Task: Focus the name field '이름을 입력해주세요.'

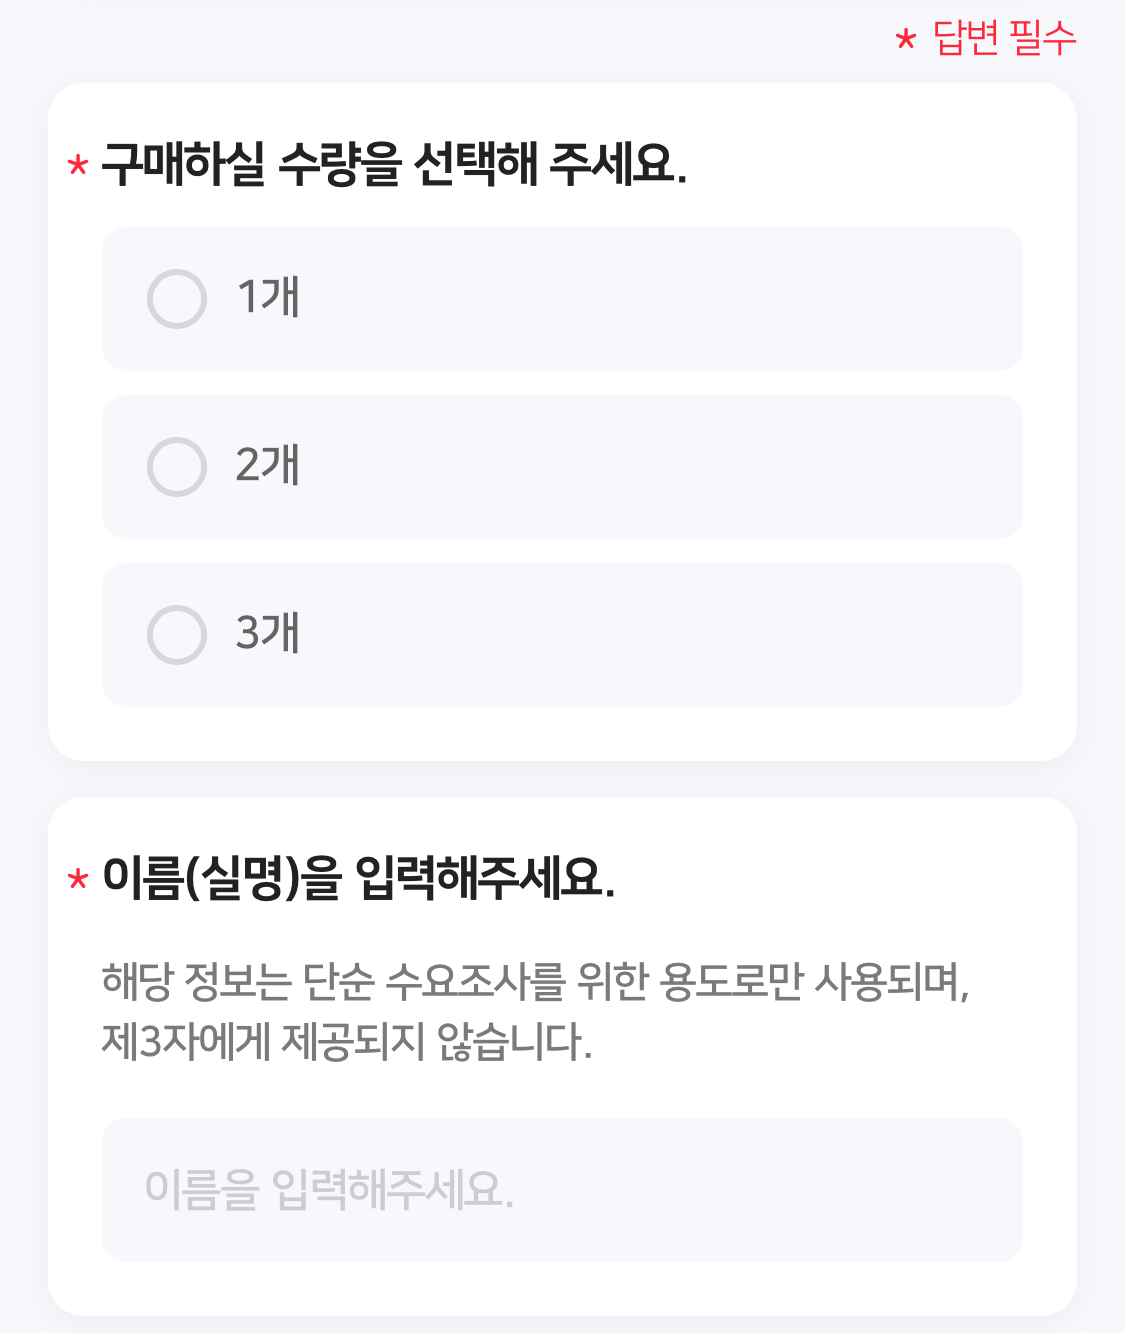Action: tap(562, 1190)
